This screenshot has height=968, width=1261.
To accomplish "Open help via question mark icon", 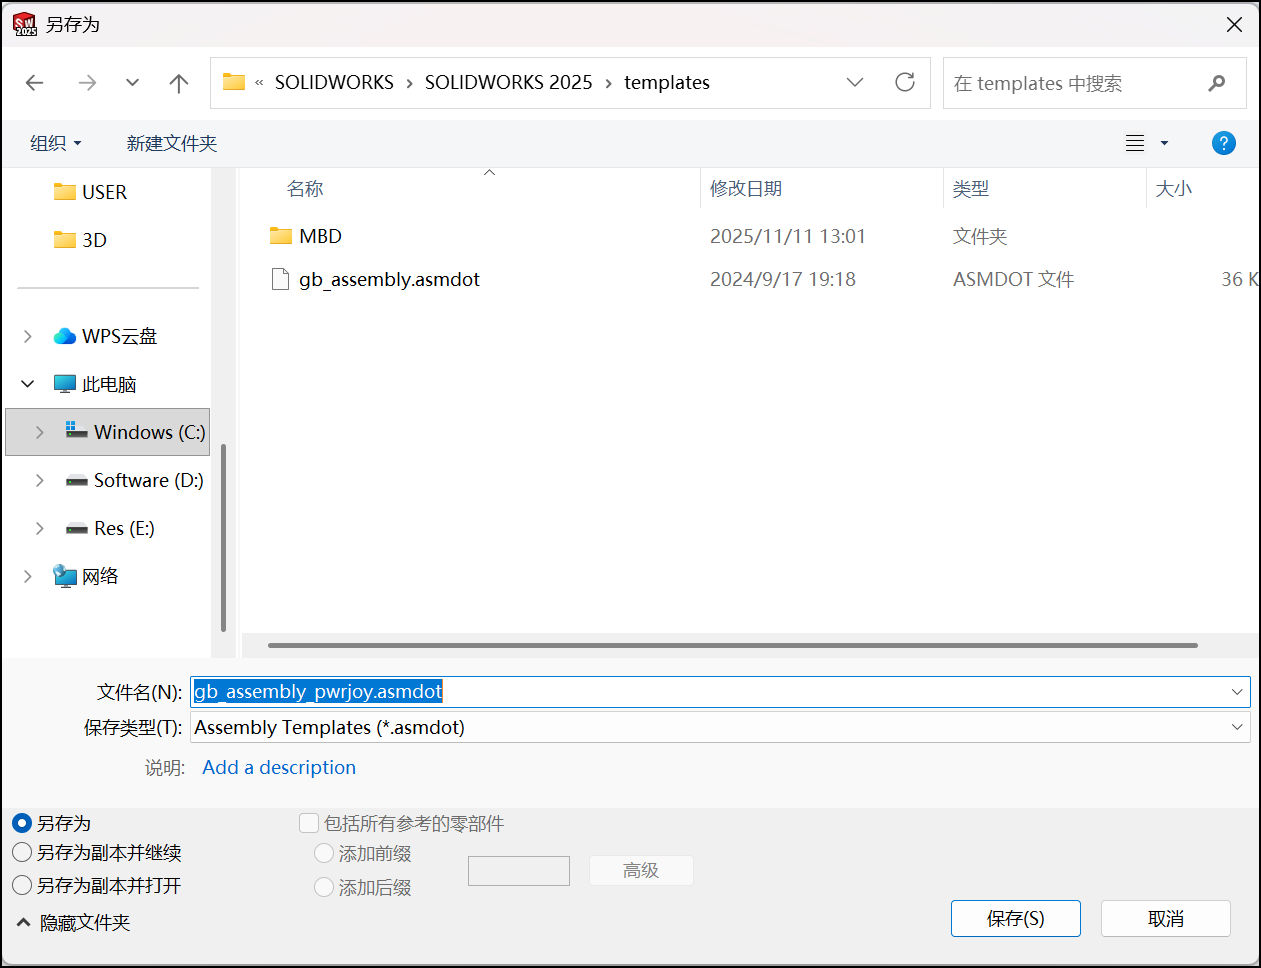I will [x=1223, y=143].
